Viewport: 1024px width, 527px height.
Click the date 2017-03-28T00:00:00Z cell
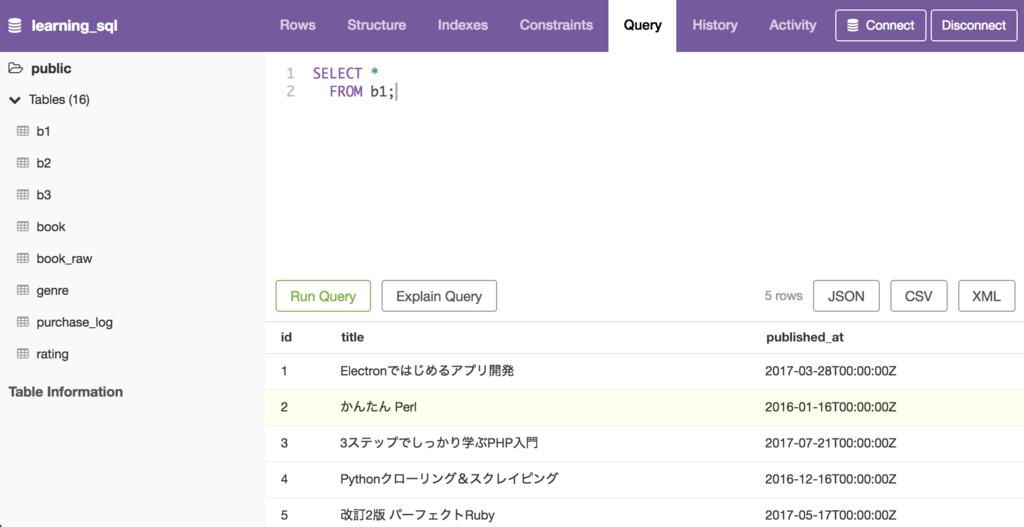tap(831, 371)
